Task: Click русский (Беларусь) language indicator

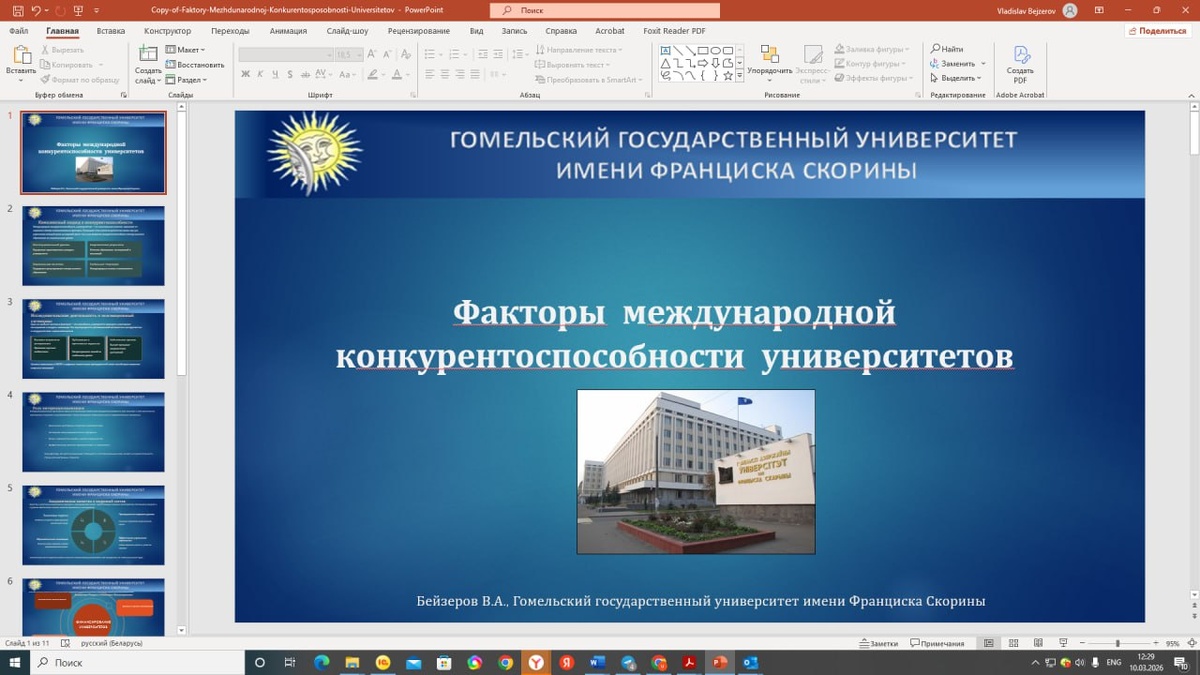Action: tap(112, 643)
